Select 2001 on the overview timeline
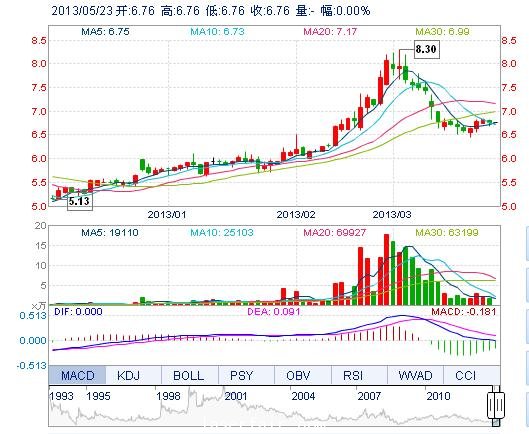The image size is (529, 434). coord(235,396)
